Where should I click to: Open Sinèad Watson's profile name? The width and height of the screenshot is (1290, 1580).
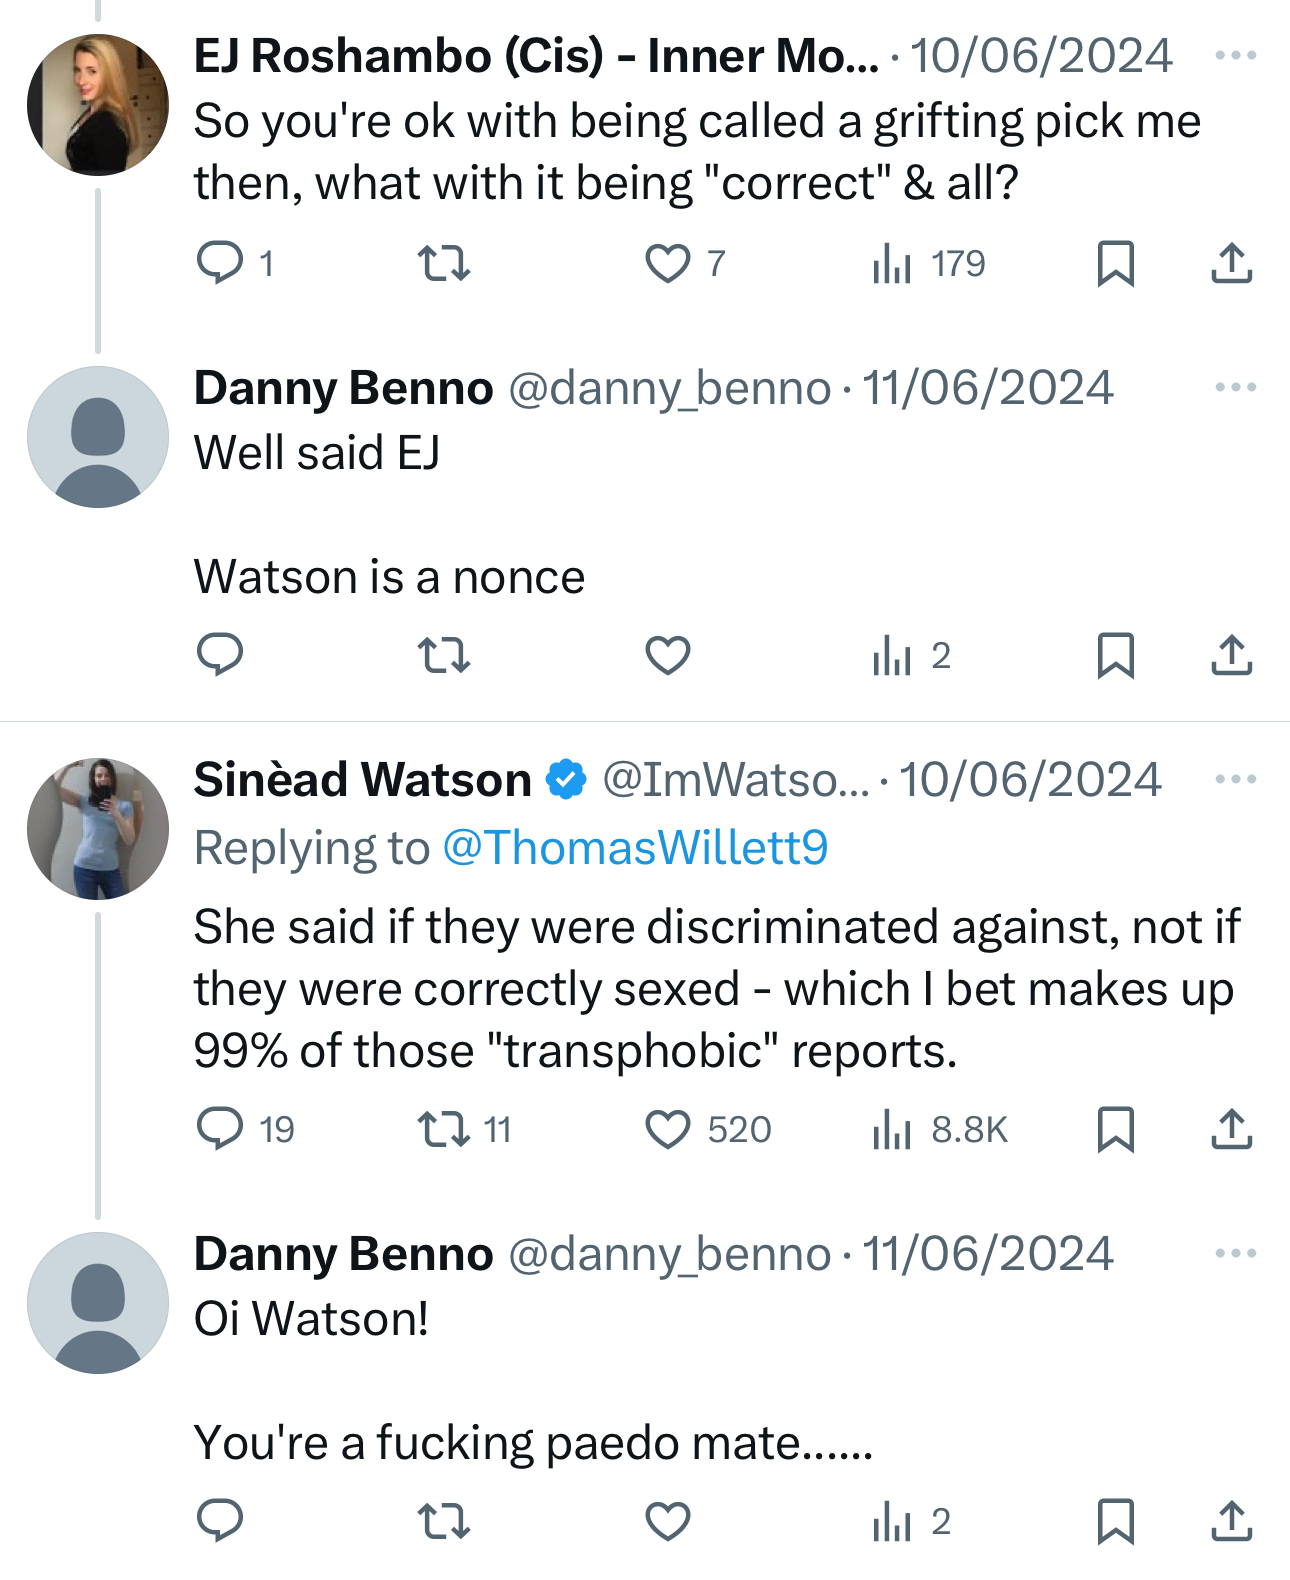[x=362, y=780]
